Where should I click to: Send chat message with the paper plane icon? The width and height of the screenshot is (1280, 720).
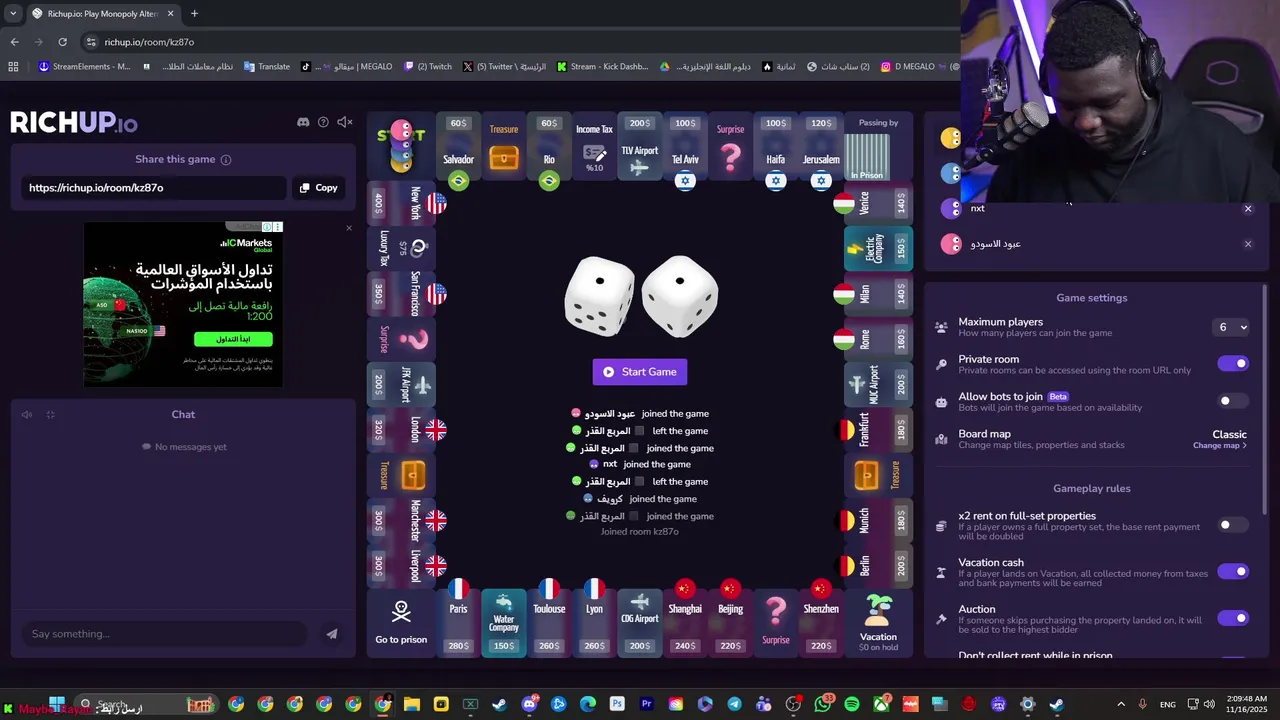tap(332, 634)
